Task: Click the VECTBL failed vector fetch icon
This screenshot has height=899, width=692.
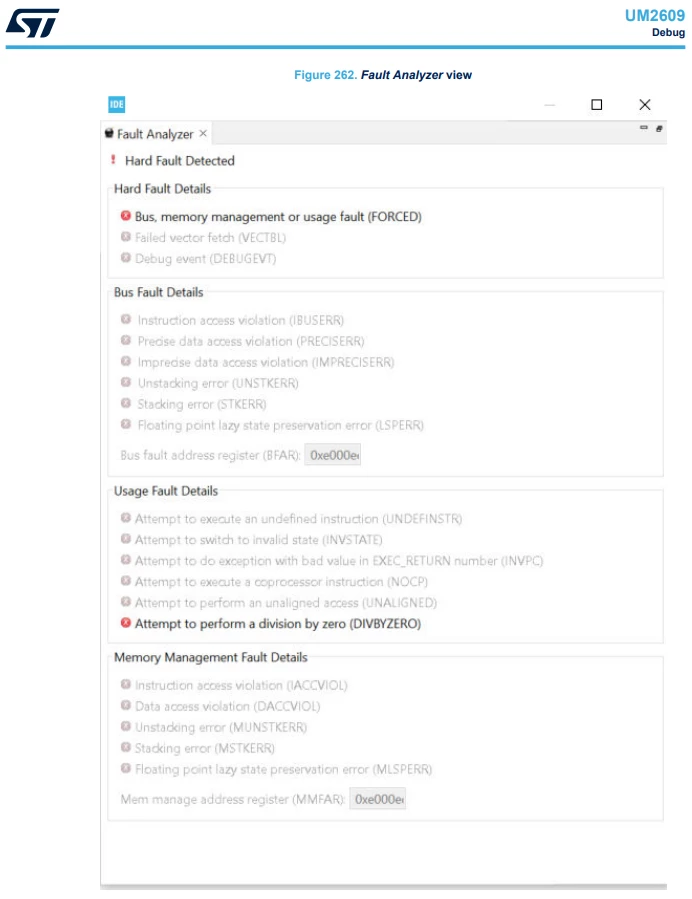Action: [126, 236]
